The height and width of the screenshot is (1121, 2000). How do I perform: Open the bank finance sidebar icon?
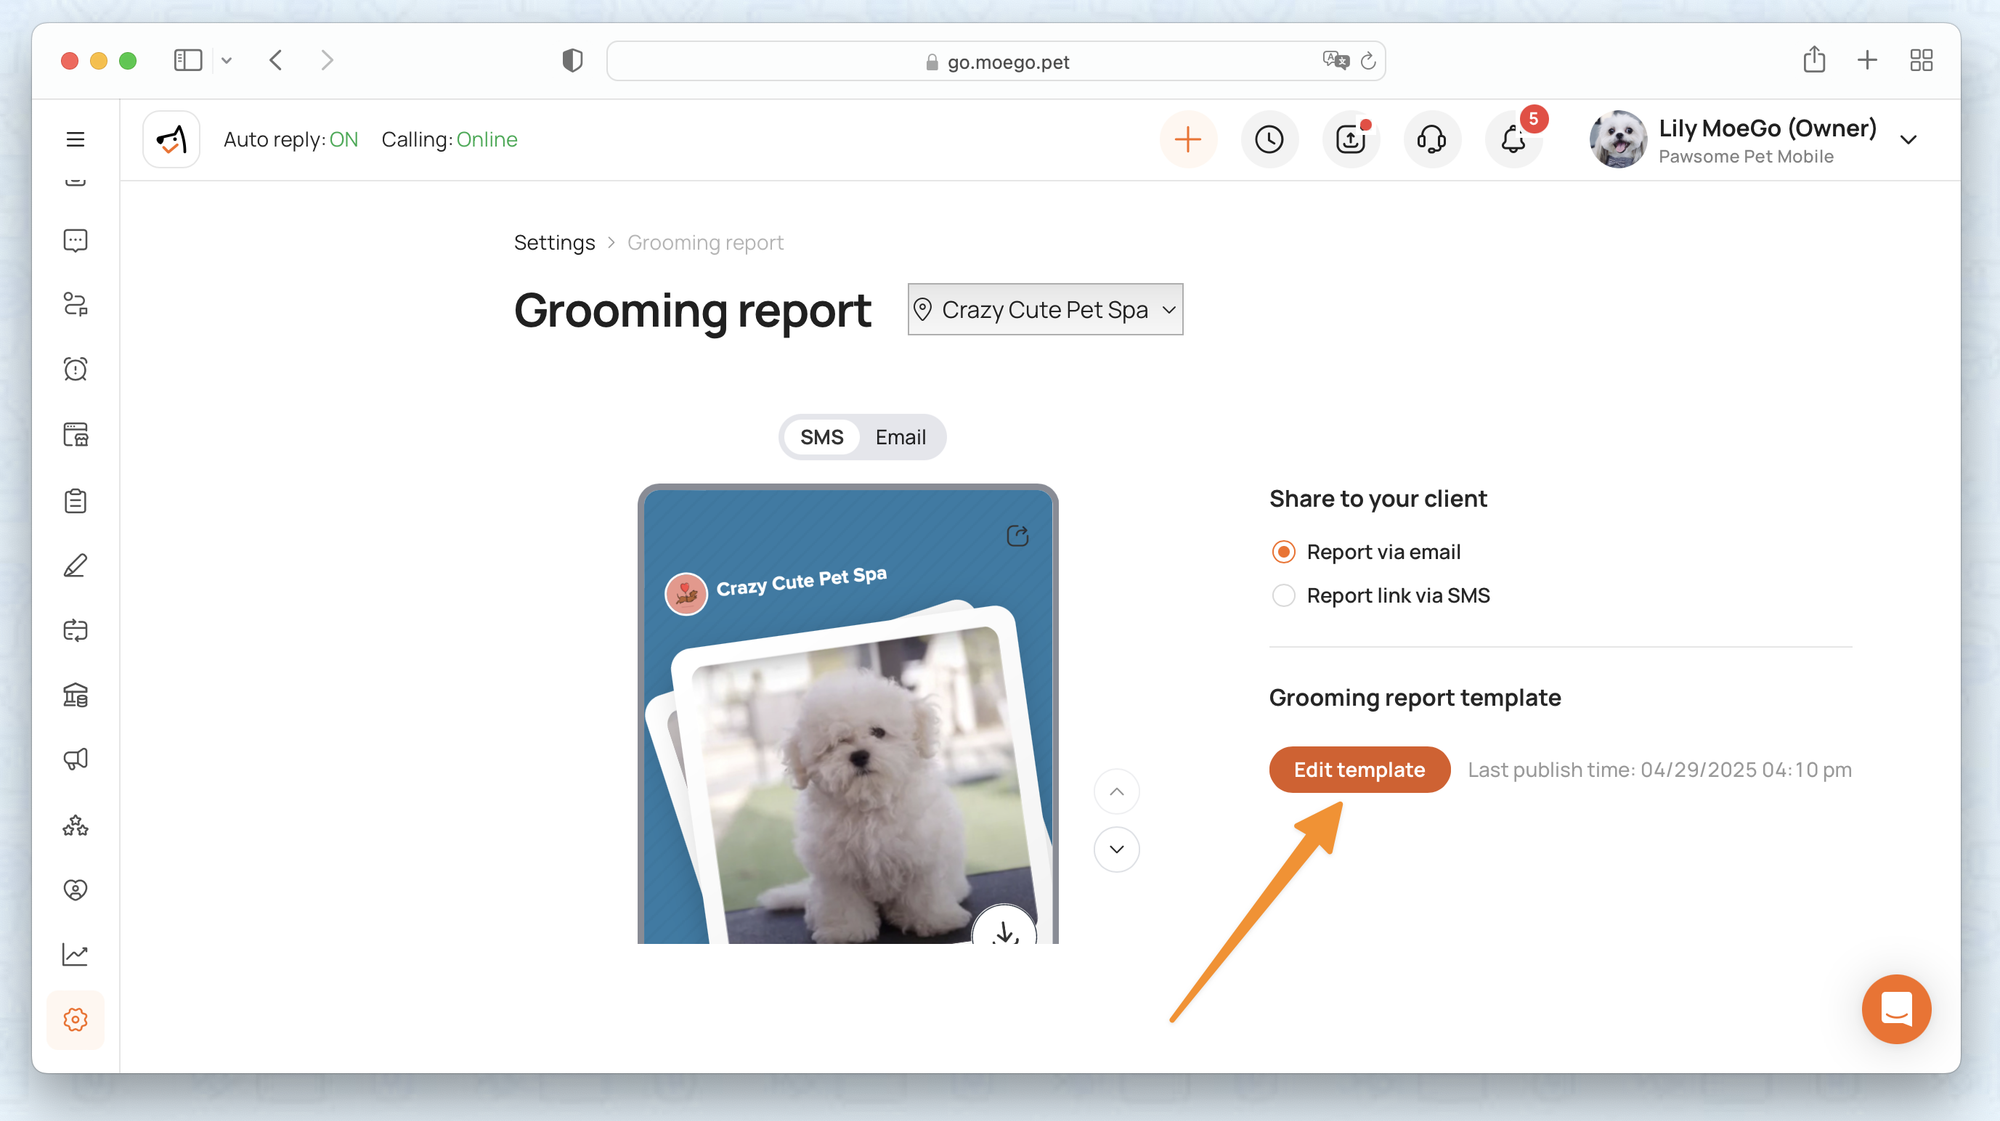click(75, 695)
